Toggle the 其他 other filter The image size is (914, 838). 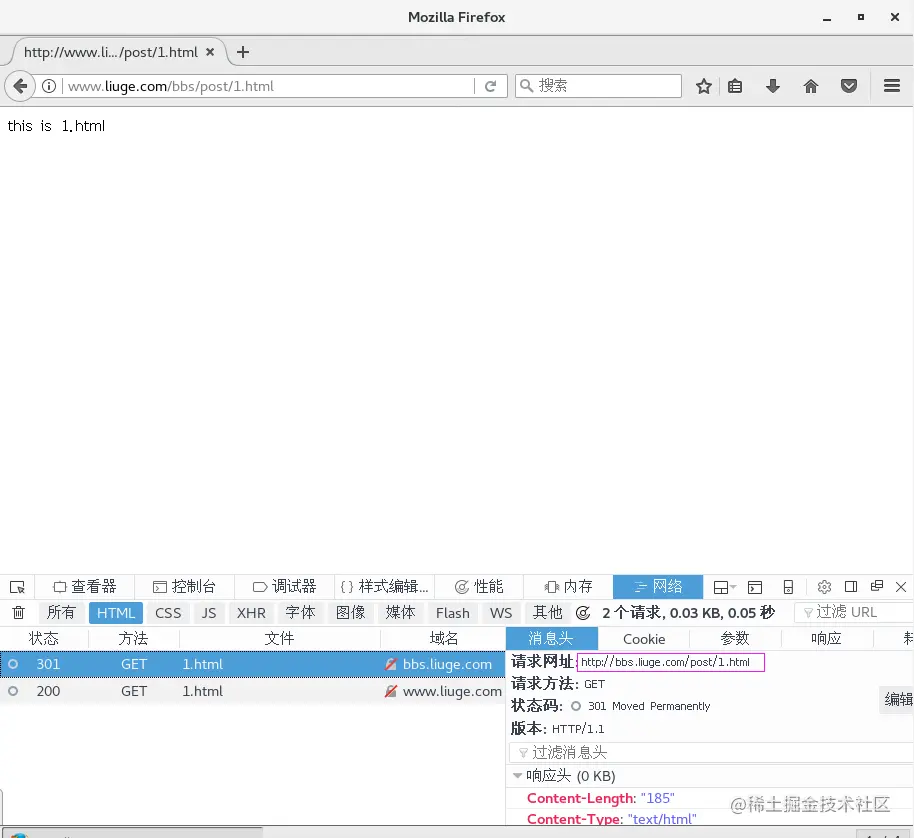coord(547,613)
